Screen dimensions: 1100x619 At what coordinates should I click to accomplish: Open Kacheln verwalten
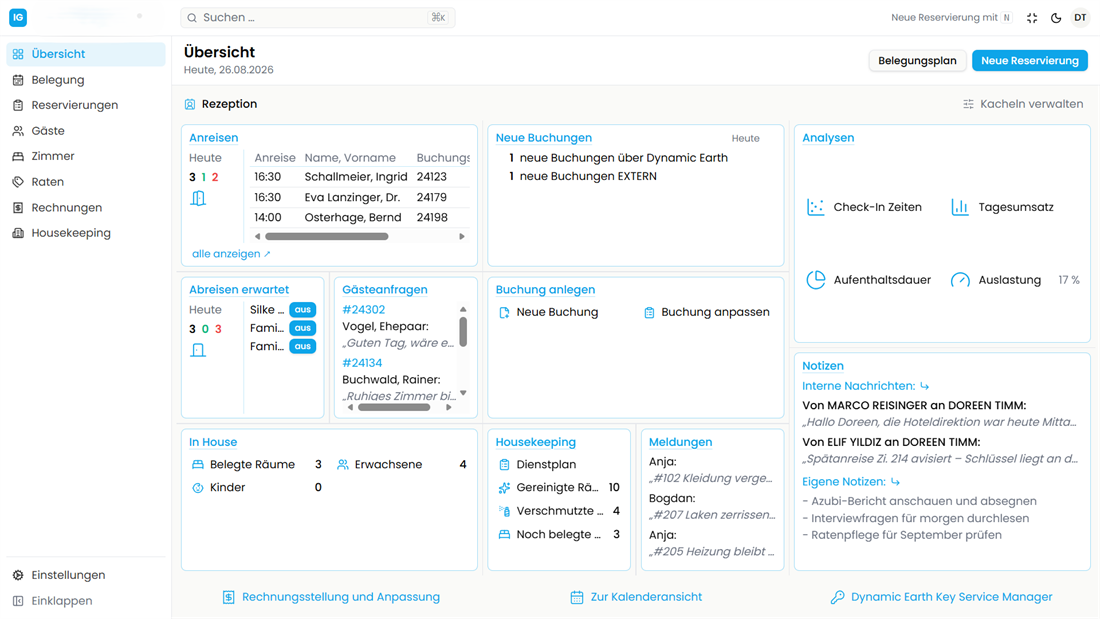point(1023,104)
